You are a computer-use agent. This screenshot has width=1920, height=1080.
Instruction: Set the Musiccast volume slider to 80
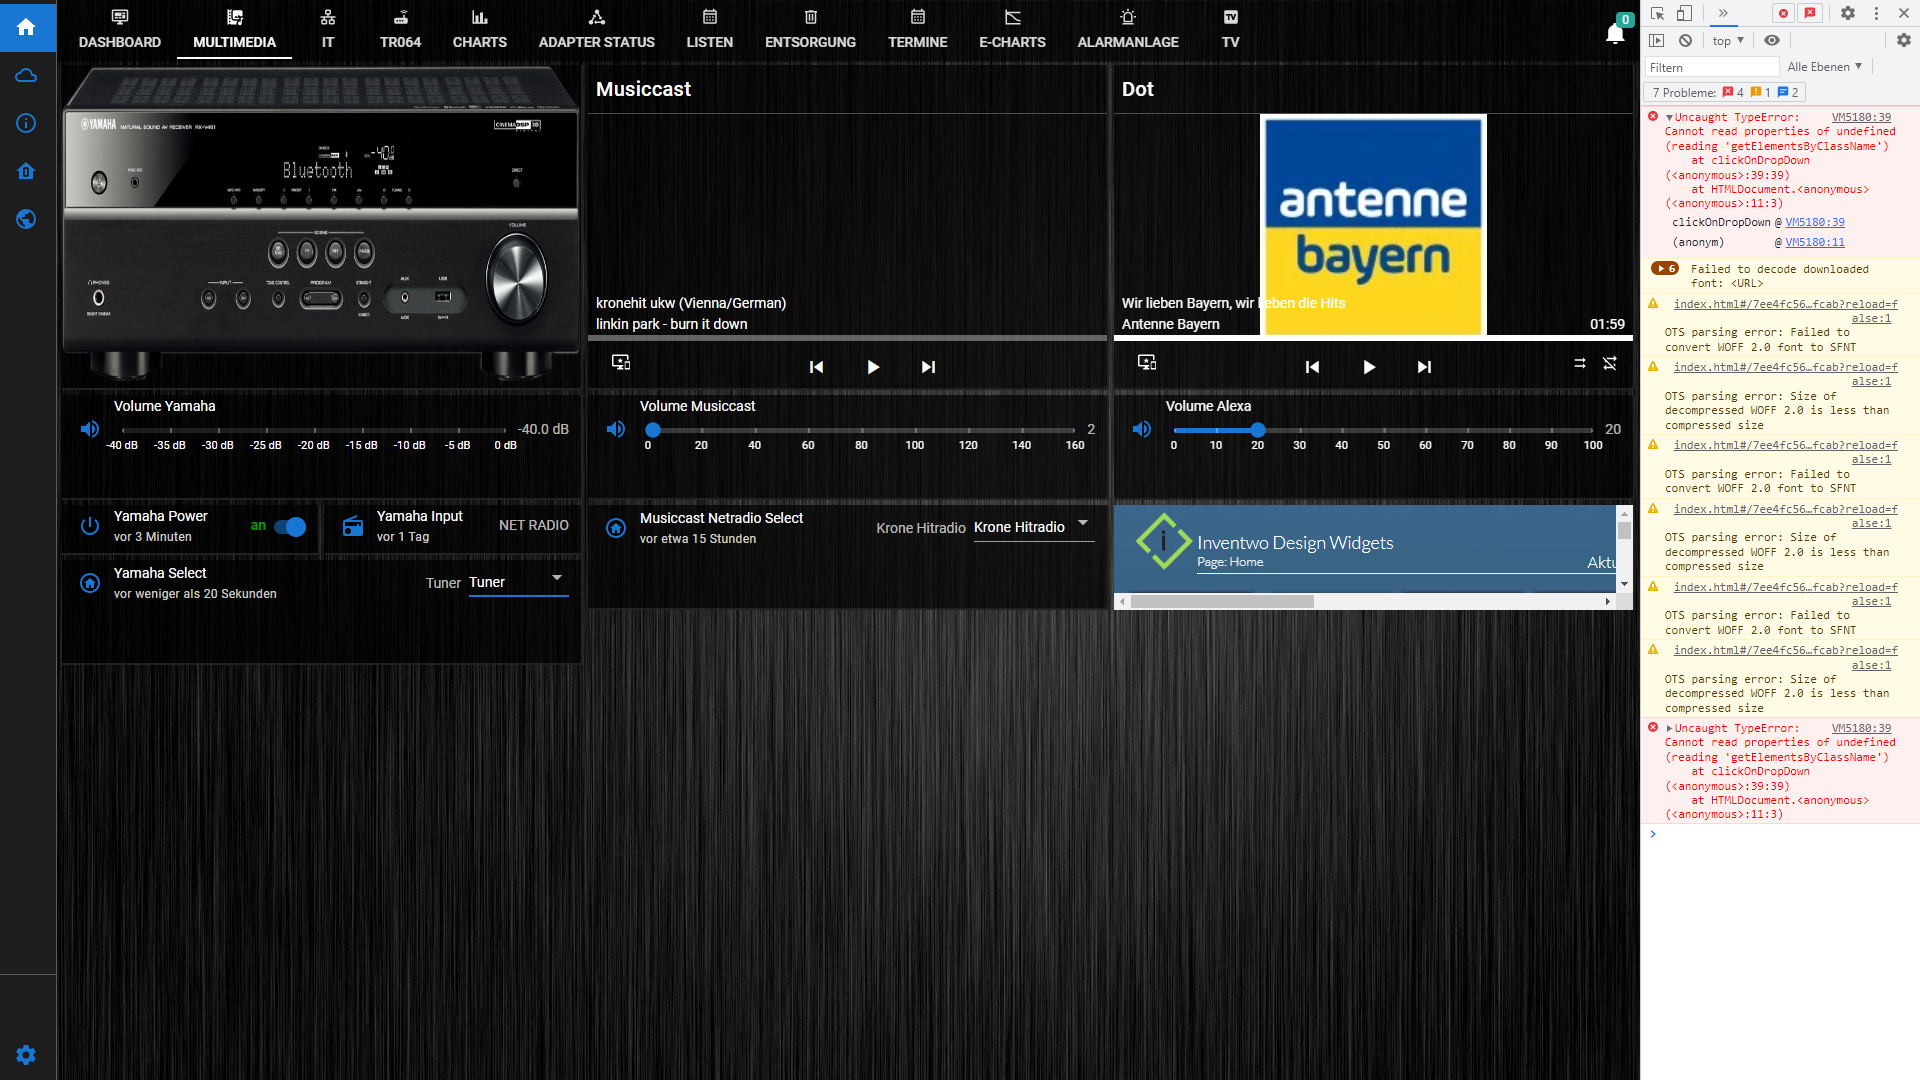click(x=861, y=430)
